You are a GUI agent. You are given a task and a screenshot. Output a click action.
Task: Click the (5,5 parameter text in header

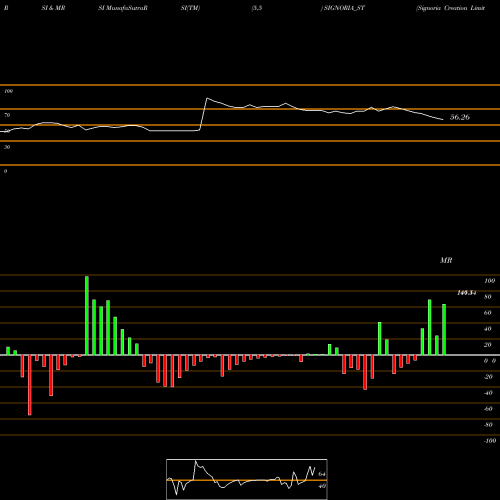[257, 8]
